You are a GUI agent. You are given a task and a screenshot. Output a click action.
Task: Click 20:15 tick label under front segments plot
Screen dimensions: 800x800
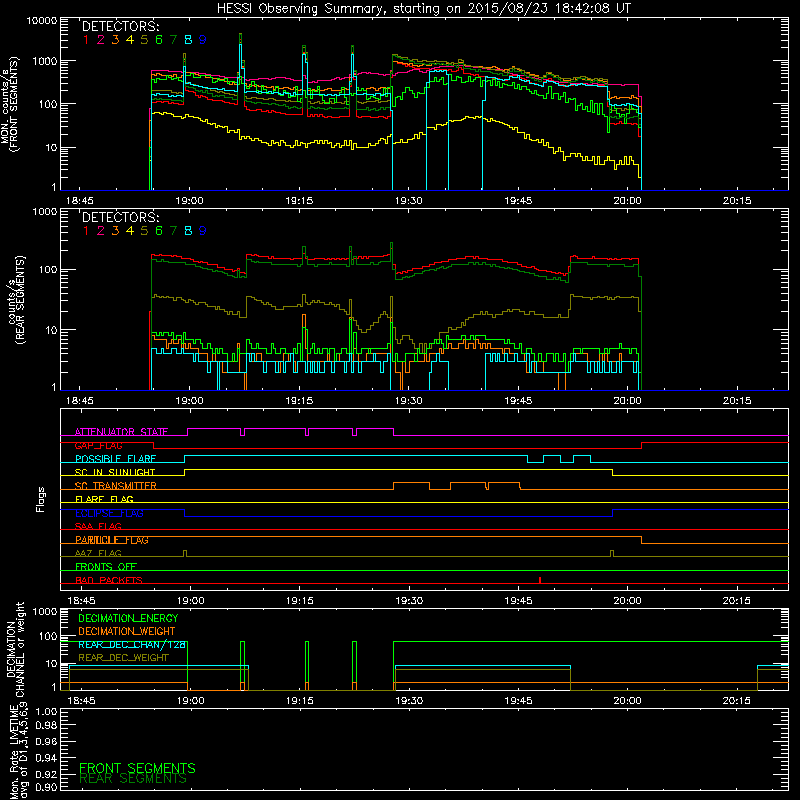737,201
